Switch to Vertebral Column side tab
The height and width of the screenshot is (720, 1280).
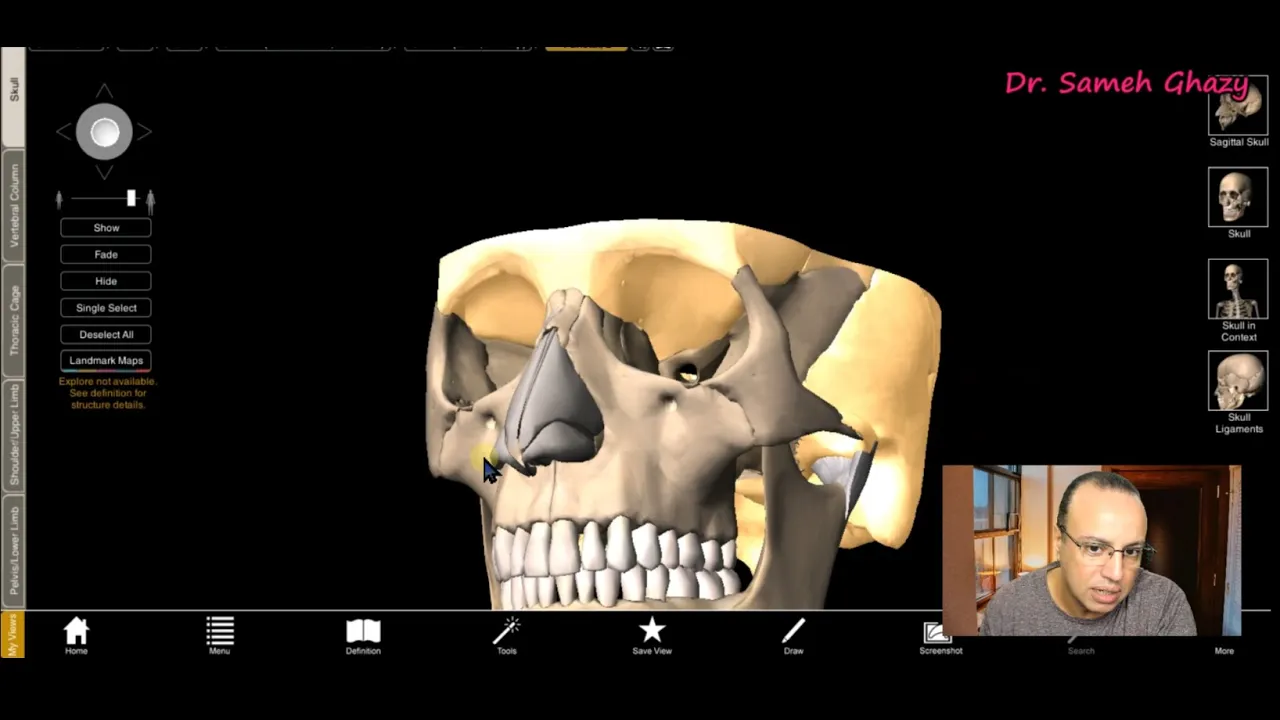[13, 206]
